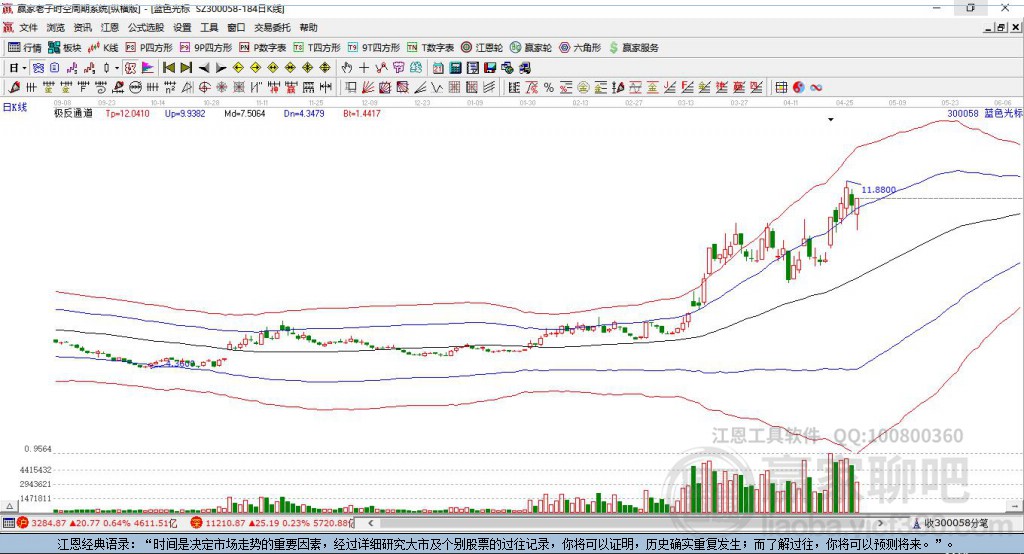Click the black right arrow icon
The image size is (1024, 554).
pos(221,68)
